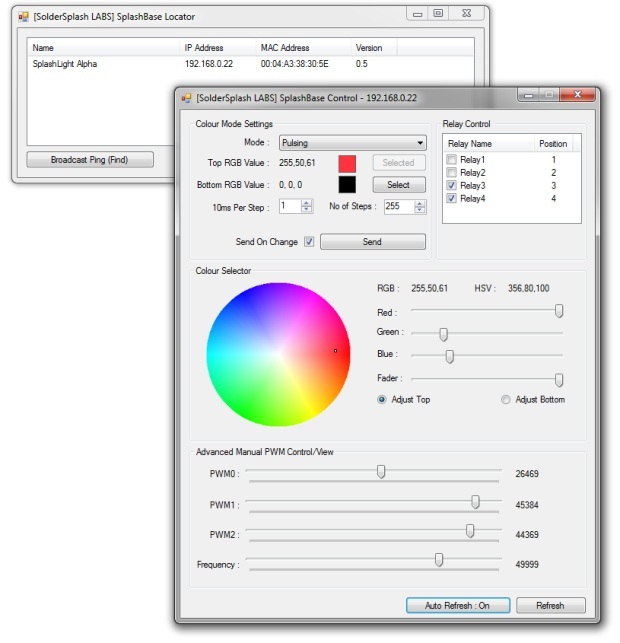Pick a colour on the colour wheel

(x=278, y=354)
